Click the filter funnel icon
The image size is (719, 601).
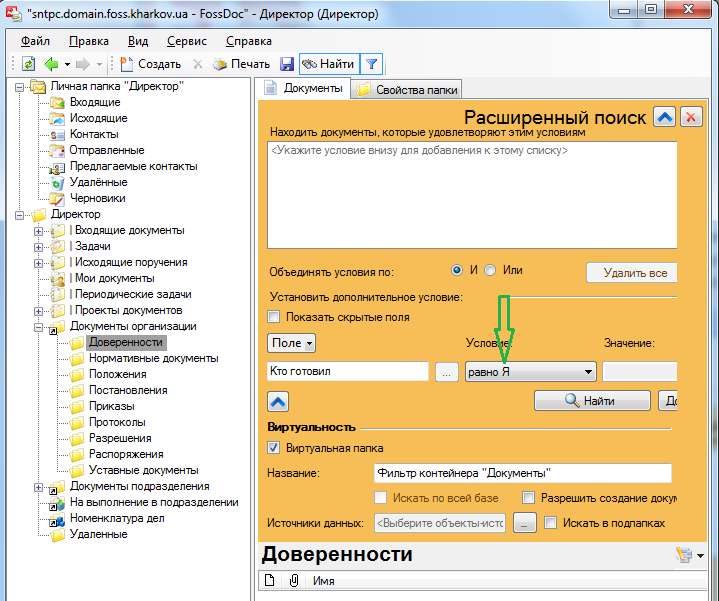point(371,64)
